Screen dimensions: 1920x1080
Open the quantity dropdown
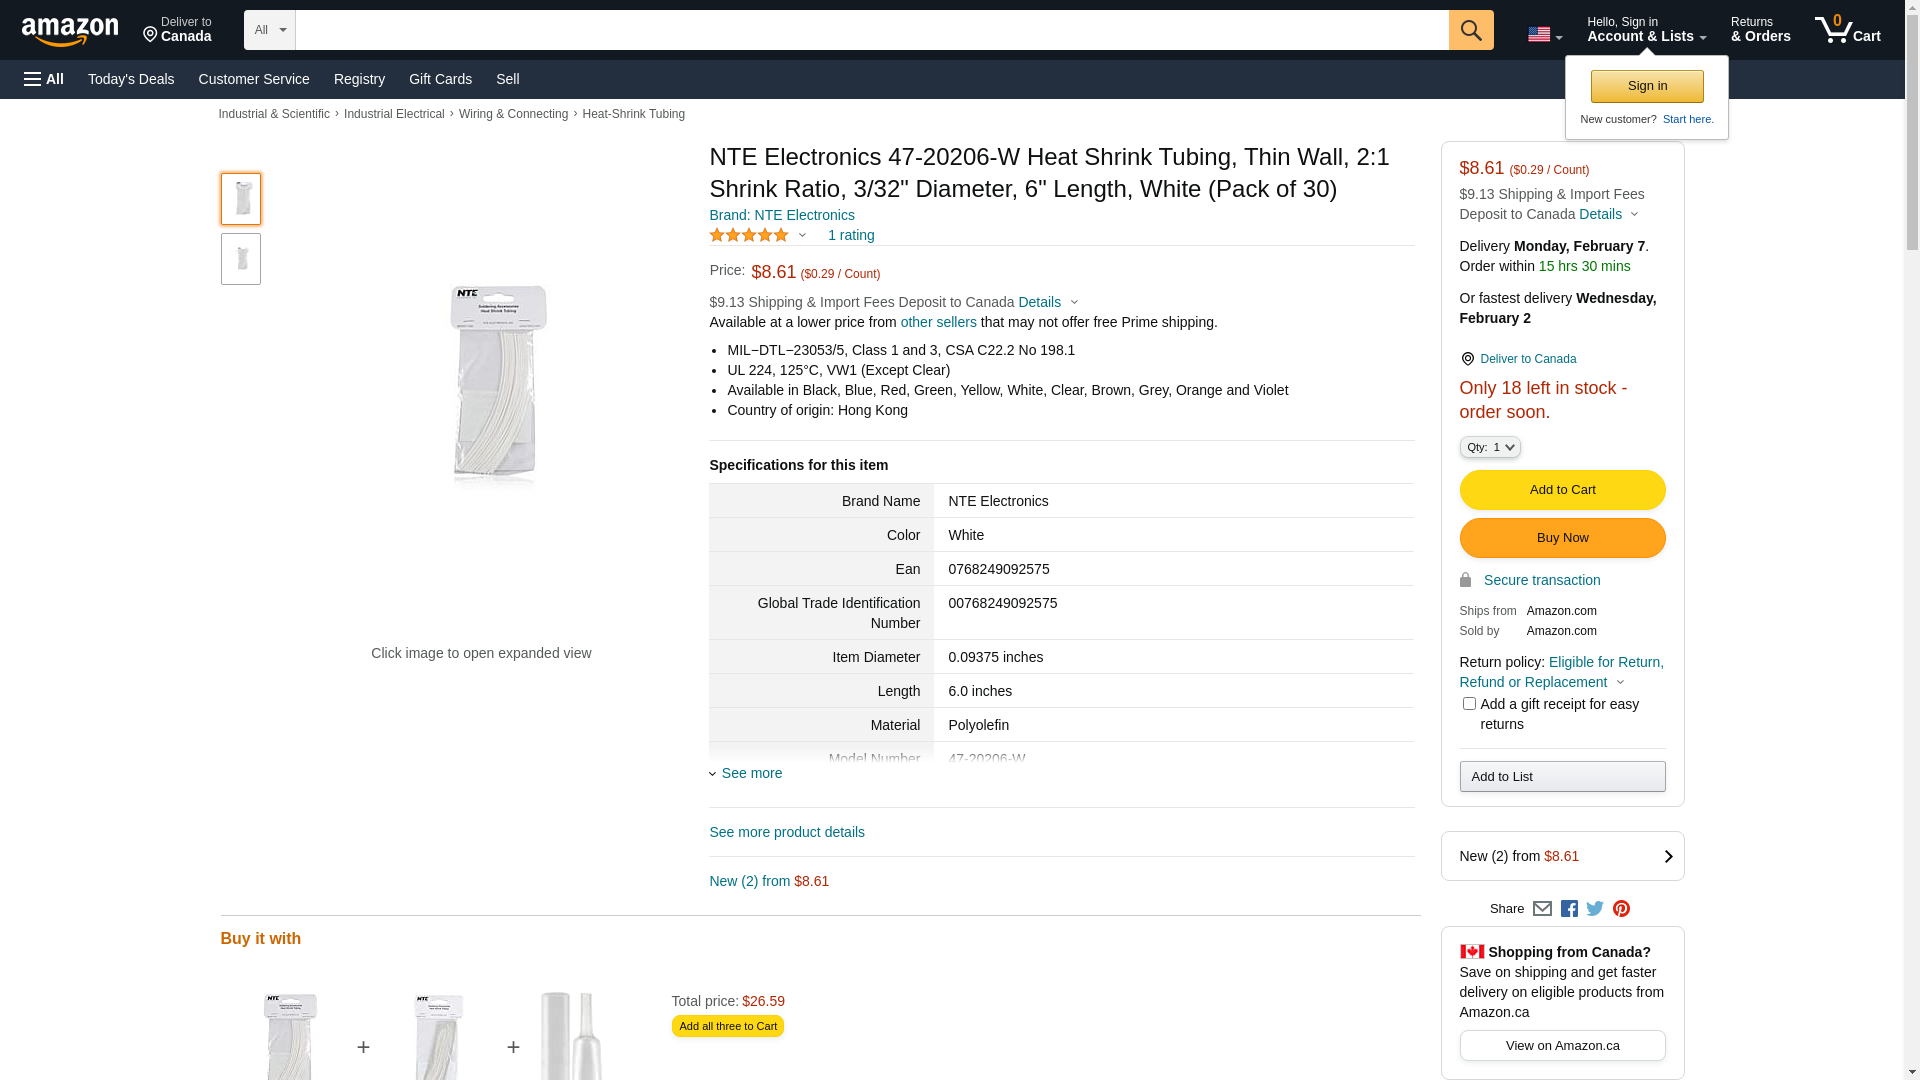(x=1490, y=447)
